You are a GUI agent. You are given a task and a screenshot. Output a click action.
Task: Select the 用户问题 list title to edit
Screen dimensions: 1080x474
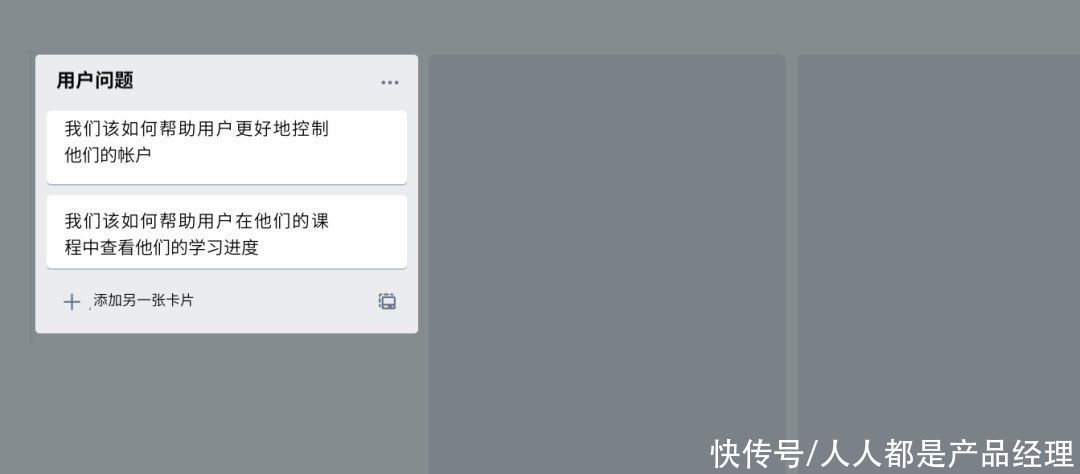[x=95, y=81]
